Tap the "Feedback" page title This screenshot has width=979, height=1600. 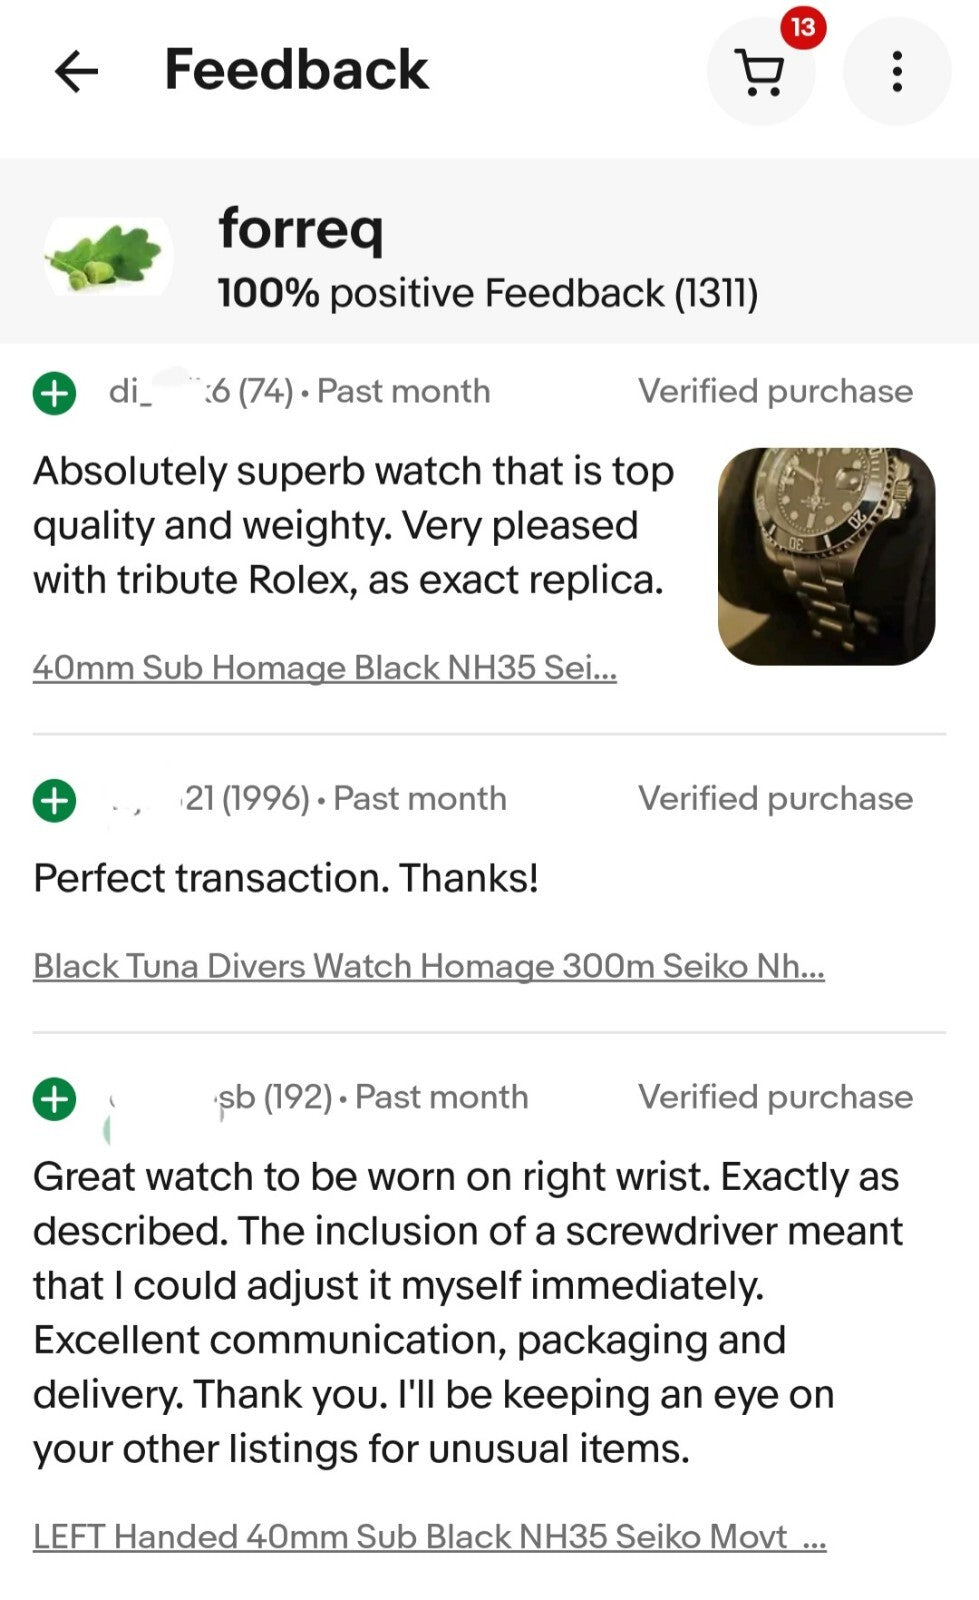[x=296, y=70]
